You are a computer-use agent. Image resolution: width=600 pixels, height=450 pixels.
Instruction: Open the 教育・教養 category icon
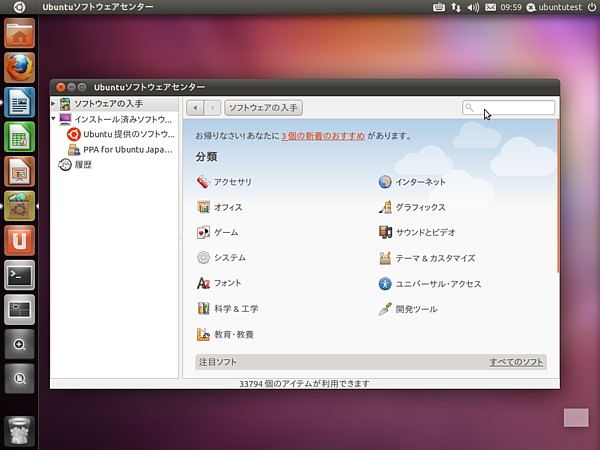[x=203, y=334]
